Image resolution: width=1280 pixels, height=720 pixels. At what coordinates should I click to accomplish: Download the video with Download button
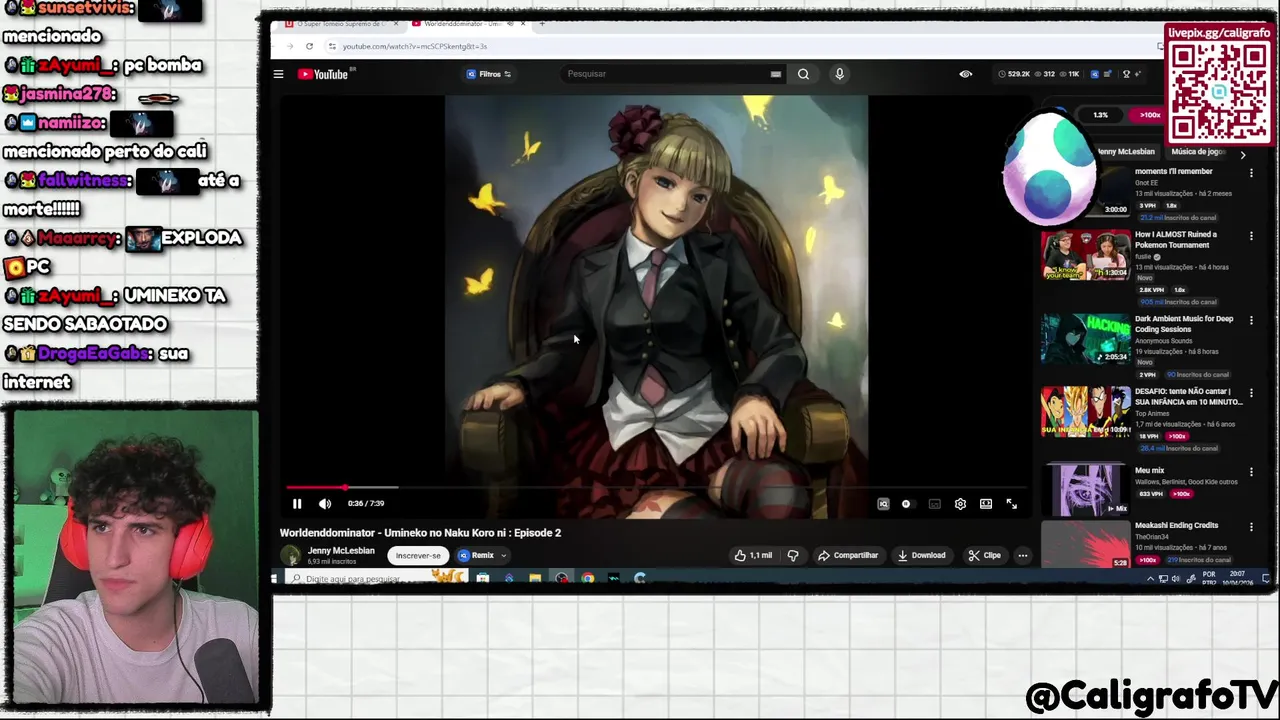coord(922,556)
